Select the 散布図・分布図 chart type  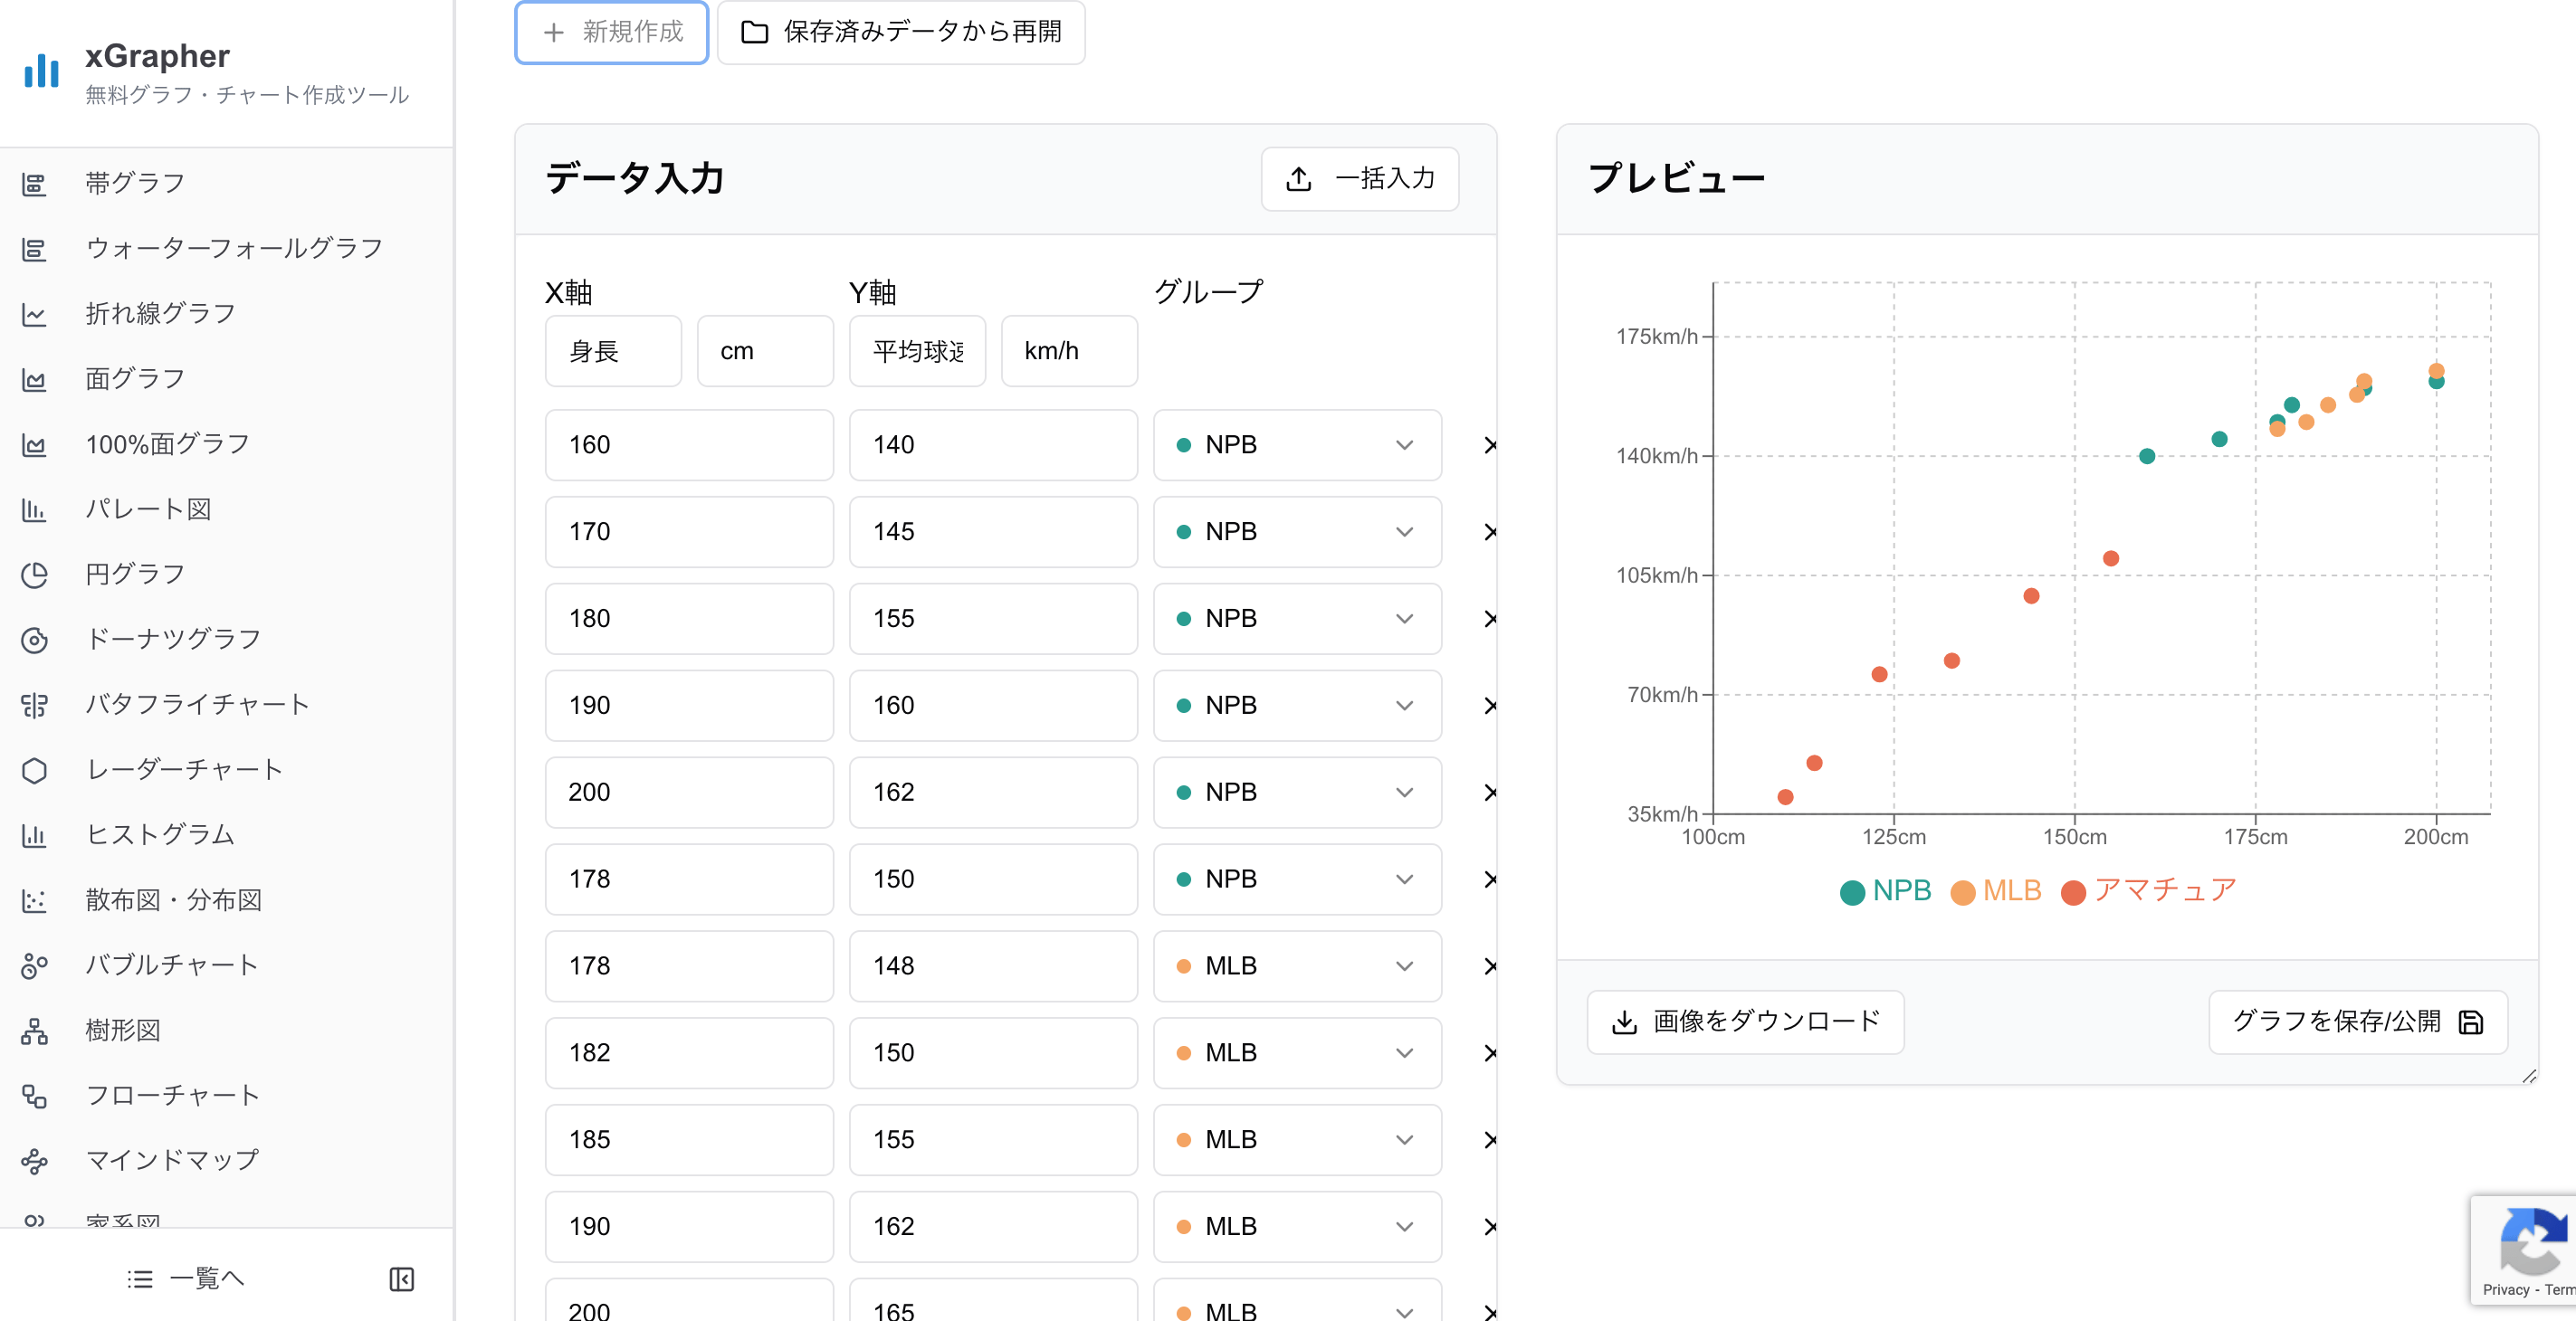point(173,899)
